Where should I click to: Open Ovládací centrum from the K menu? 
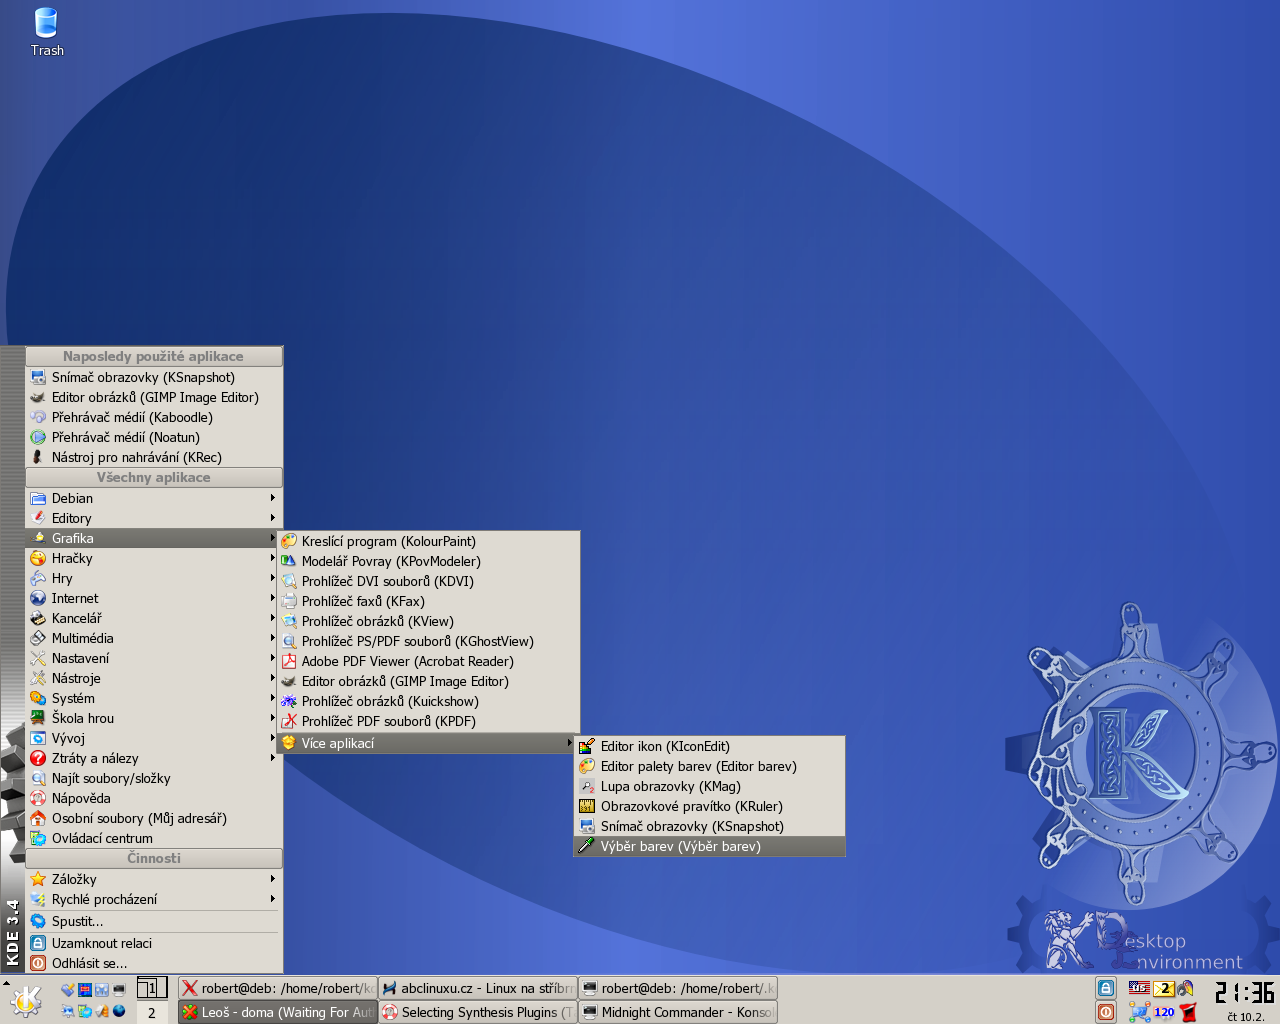point(154,838)
